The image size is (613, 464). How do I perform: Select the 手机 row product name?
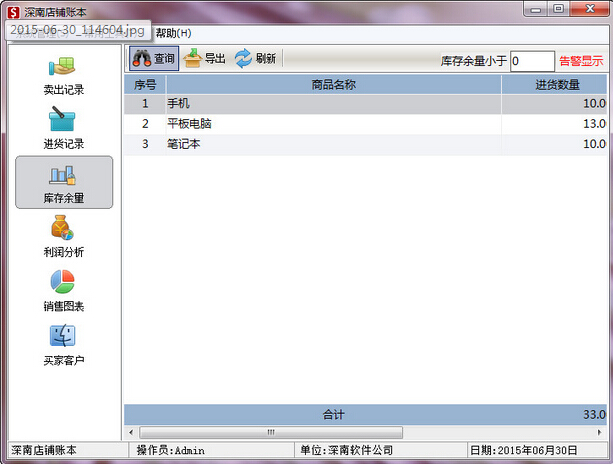click(179, 104)
